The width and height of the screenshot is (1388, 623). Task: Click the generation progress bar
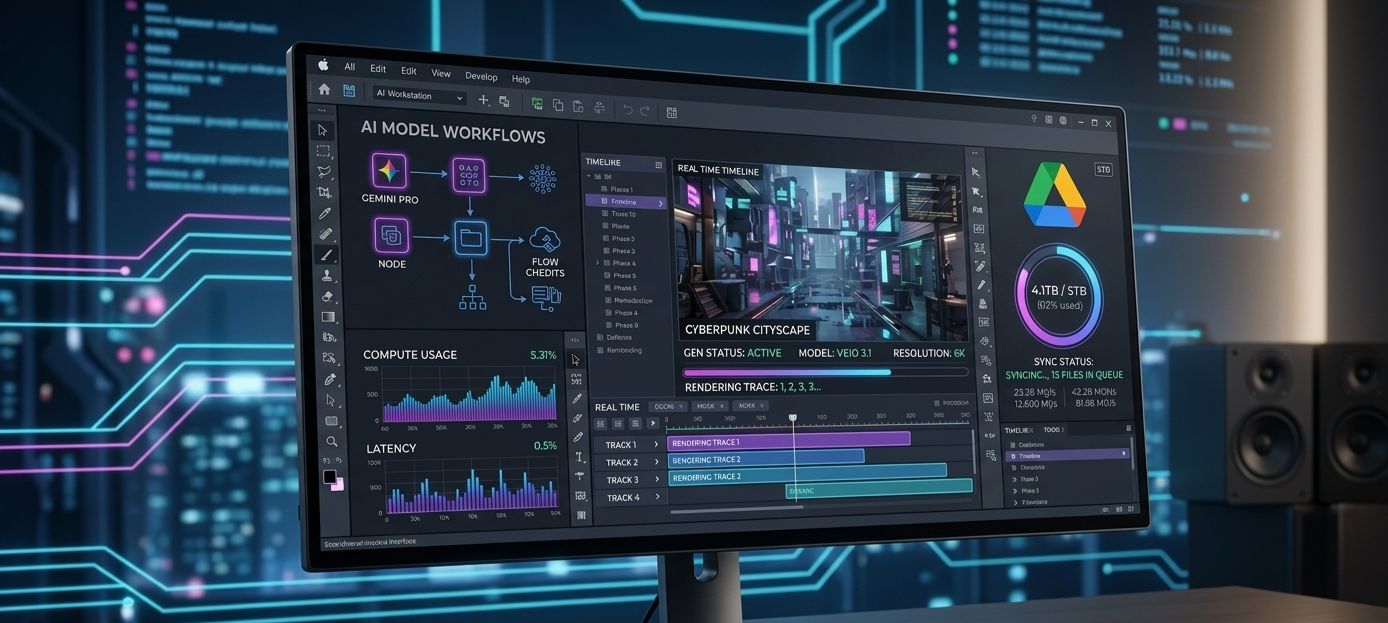(x=825, y=372)
